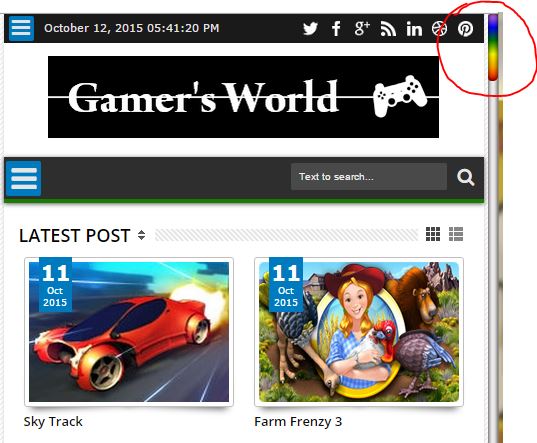Viewport: 537px width, 443px height.
Task: Open the RSS feed icon
Action: 388,29
